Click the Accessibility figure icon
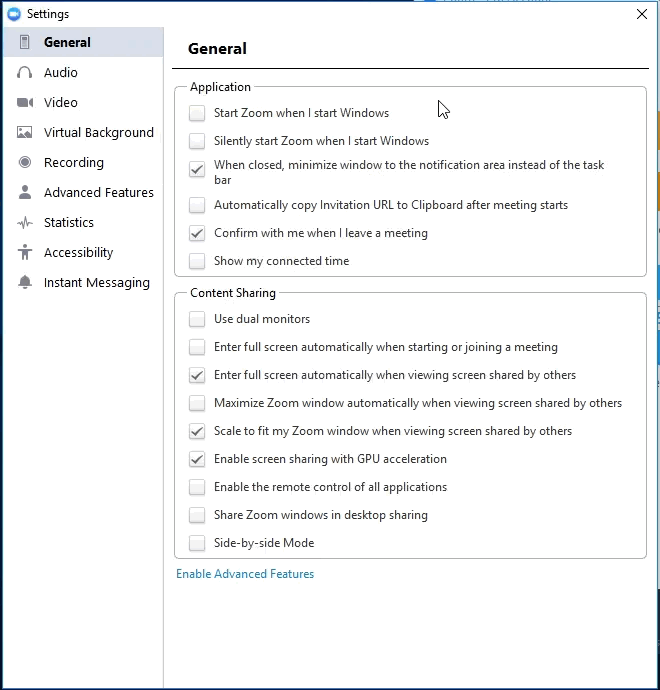The image size is (660, 690). point(25,252)
